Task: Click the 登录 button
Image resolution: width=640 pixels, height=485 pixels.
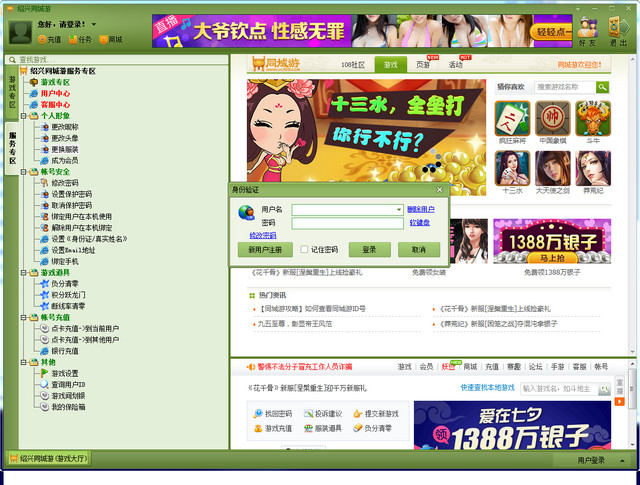Action: (x=369, y=249)
